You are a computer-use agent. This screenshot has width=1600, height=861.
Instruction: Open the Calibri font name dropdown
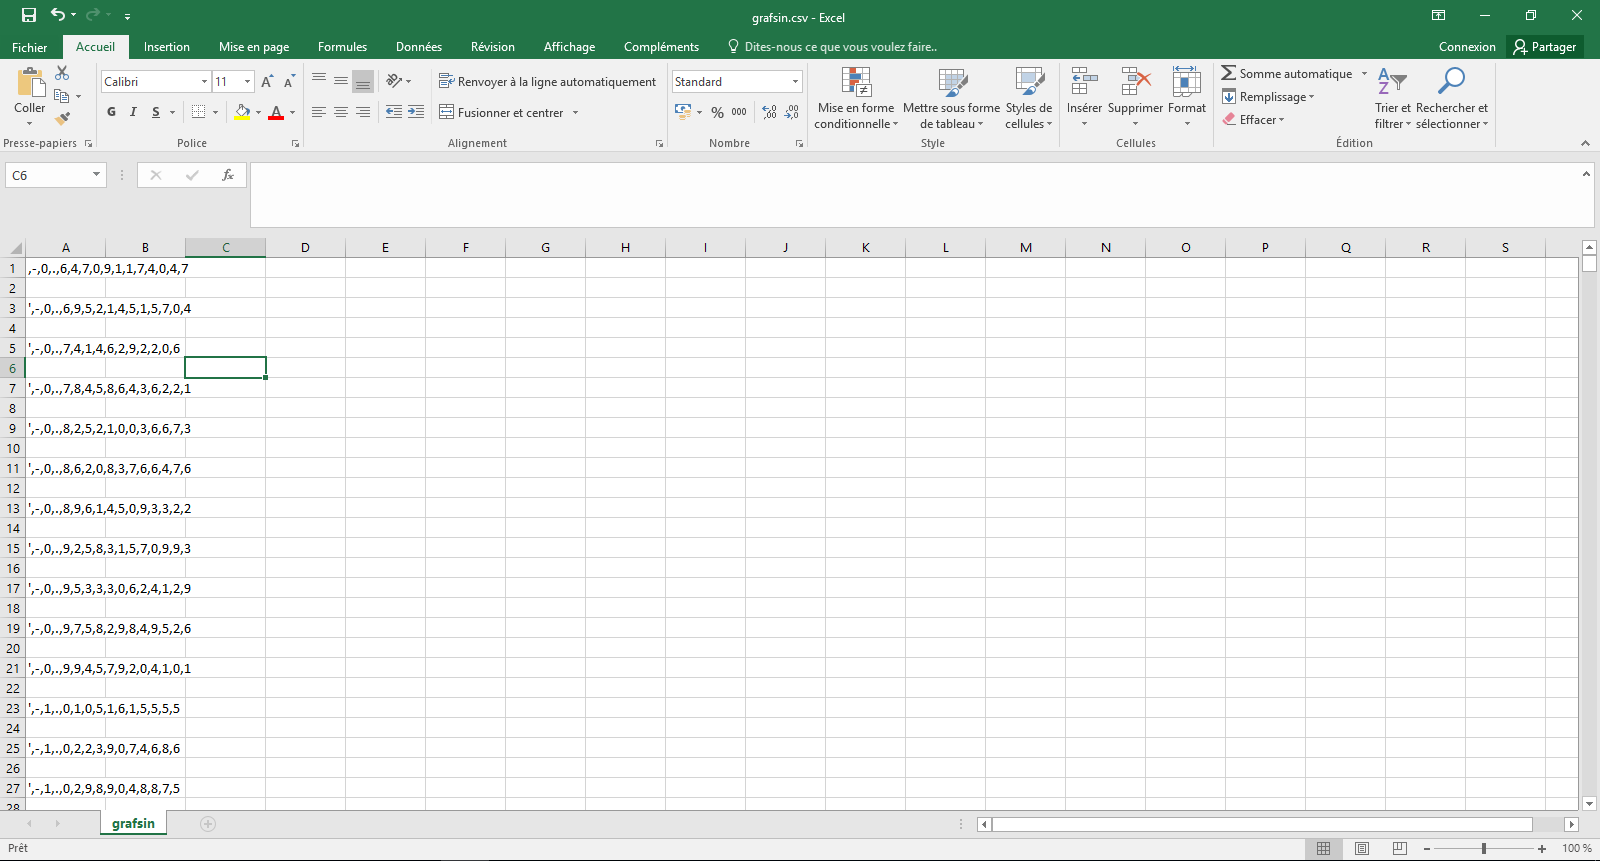pos(204,81)
